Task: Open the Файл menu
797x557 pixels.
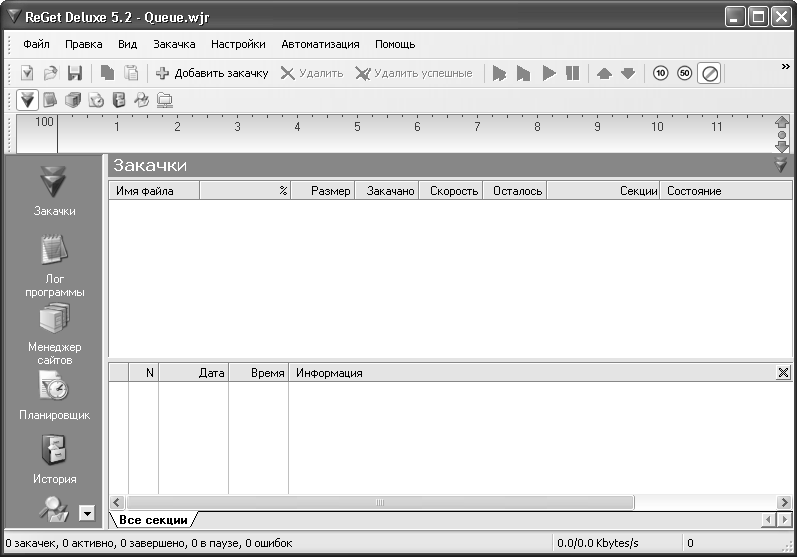Action: click(x=36, y=45)
